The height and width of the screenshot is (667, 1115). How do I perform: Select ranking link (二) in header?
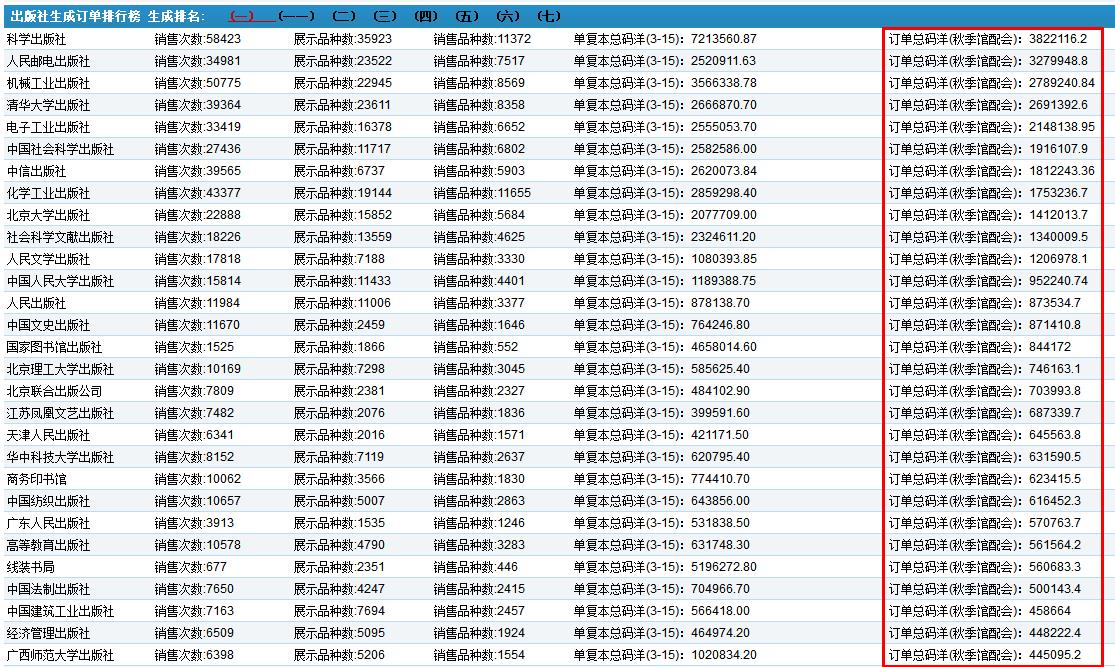[344, 17]
